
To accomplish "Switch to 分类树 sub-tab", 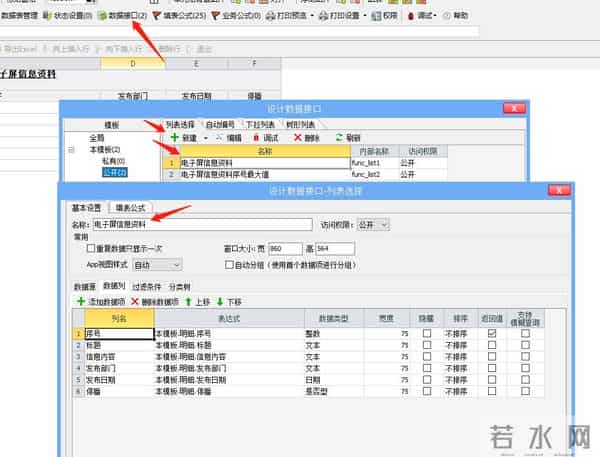I will 179,287.
